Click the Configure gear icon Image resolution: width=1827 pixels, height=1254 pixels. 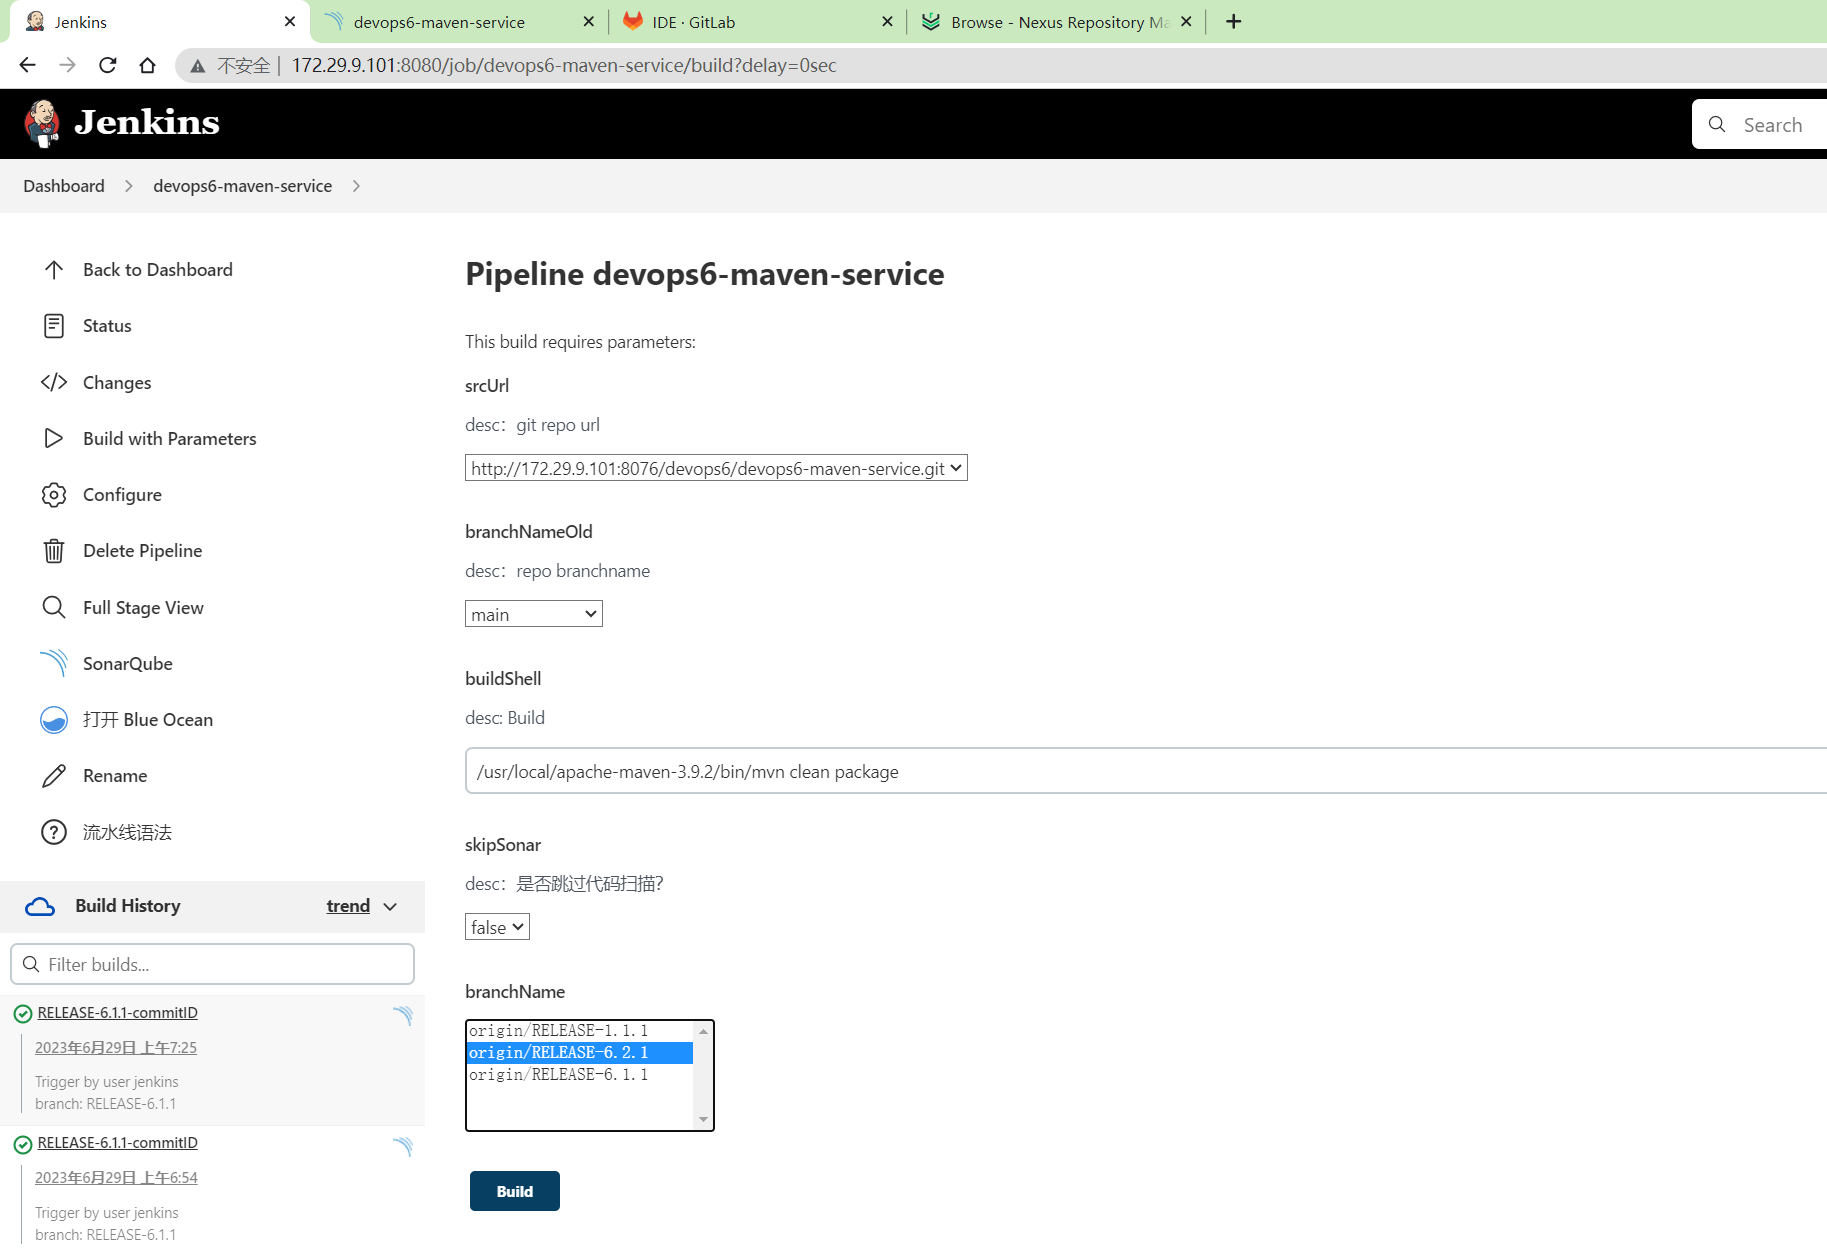54,495
